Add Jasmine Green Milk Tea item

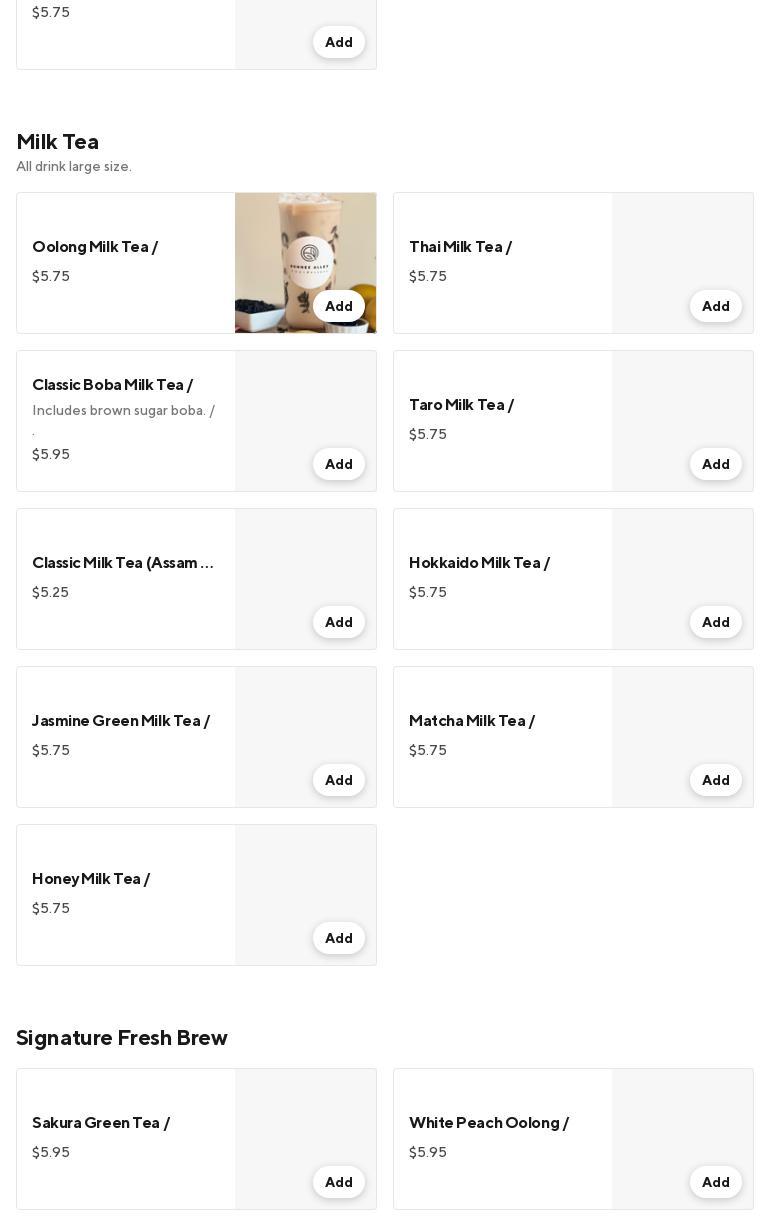tap(338, 780)
